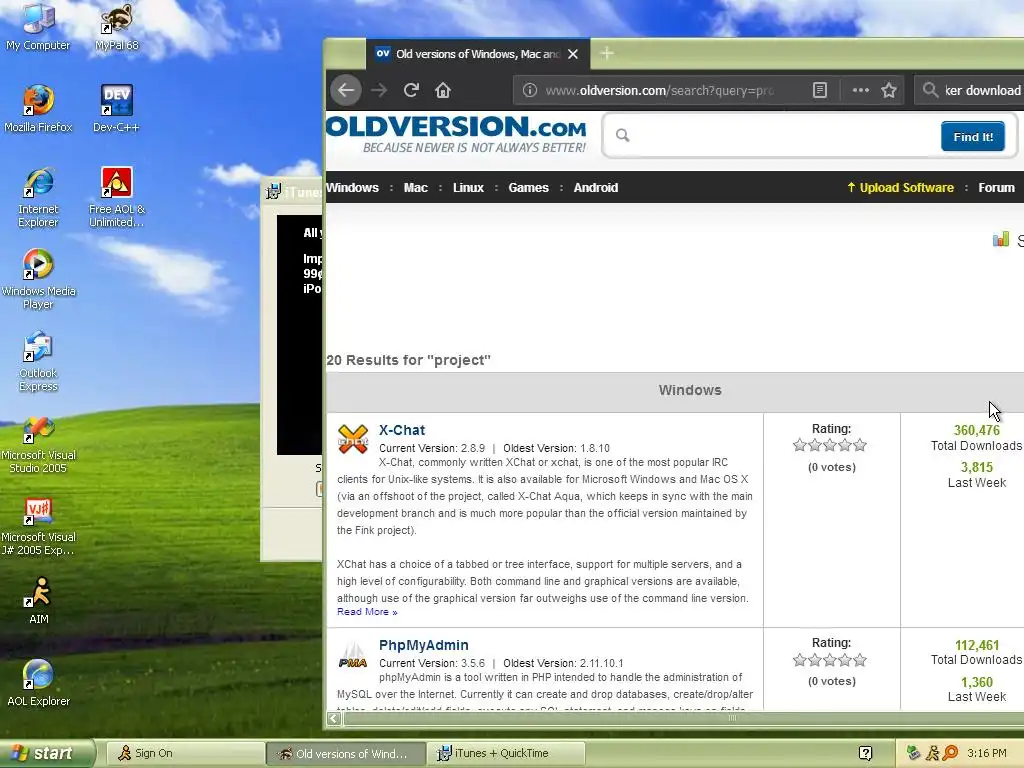Viewport: 1024px width, 768px height.
Task: Click horizontal scrollbar left arrow
Action: coord(333,718)
